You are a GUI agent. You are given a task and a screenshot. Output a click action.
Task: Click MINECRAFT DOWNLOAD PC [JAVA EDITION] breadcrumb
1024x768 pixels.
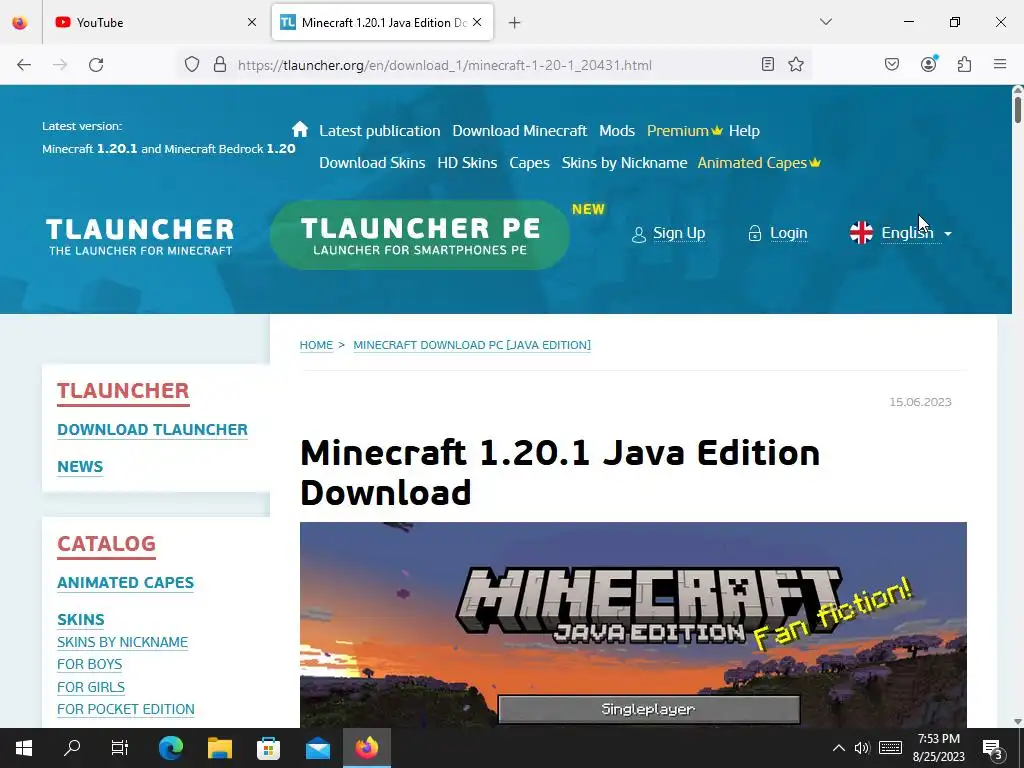coord(472,345)
